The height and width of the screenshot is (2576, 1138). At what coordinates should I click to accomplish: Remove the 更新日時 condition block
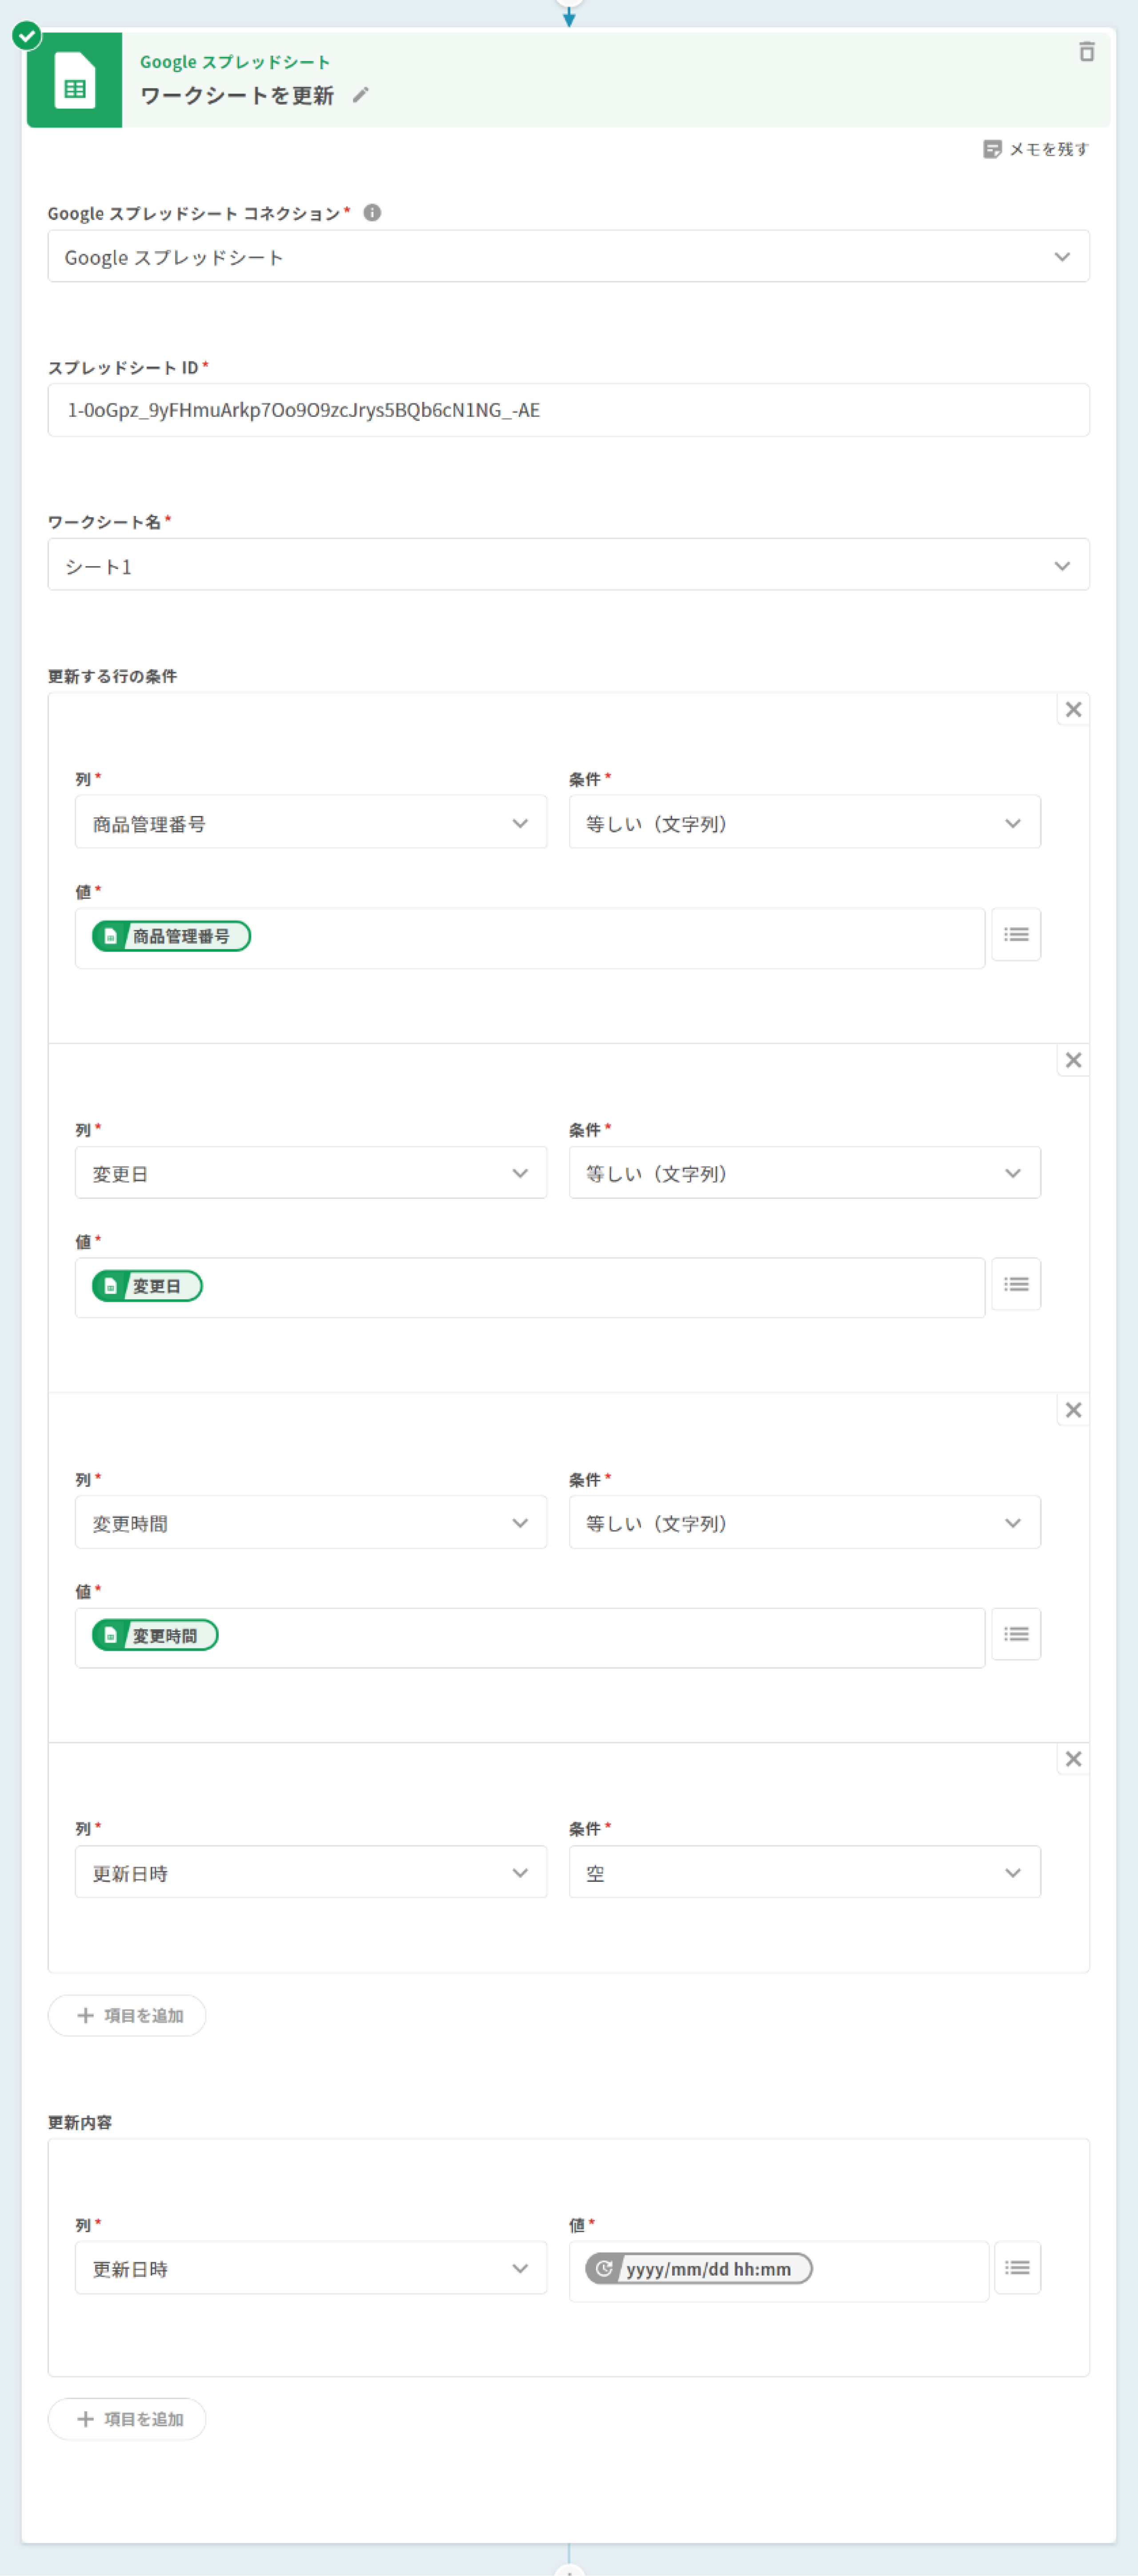click(1073, 1760)
